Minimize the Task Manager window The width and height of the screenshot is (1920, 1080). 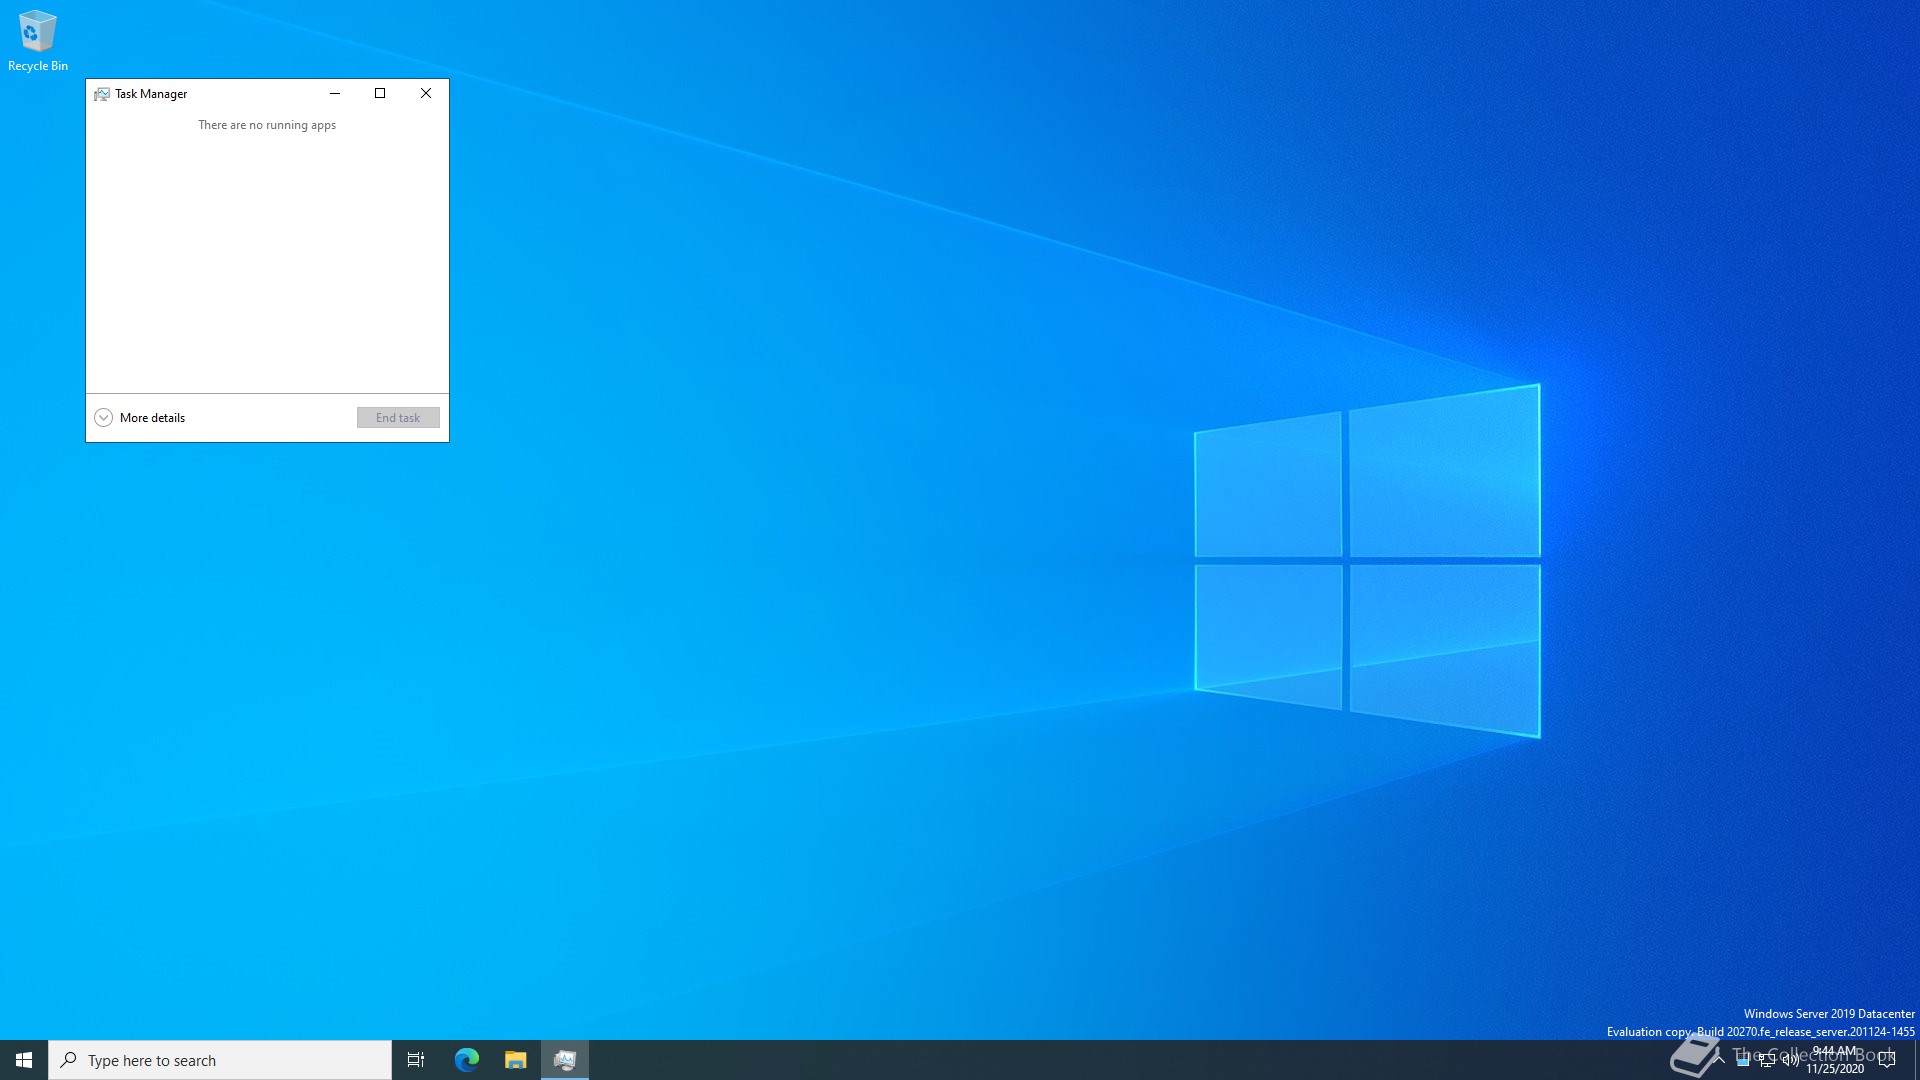[x=335, y=93]
